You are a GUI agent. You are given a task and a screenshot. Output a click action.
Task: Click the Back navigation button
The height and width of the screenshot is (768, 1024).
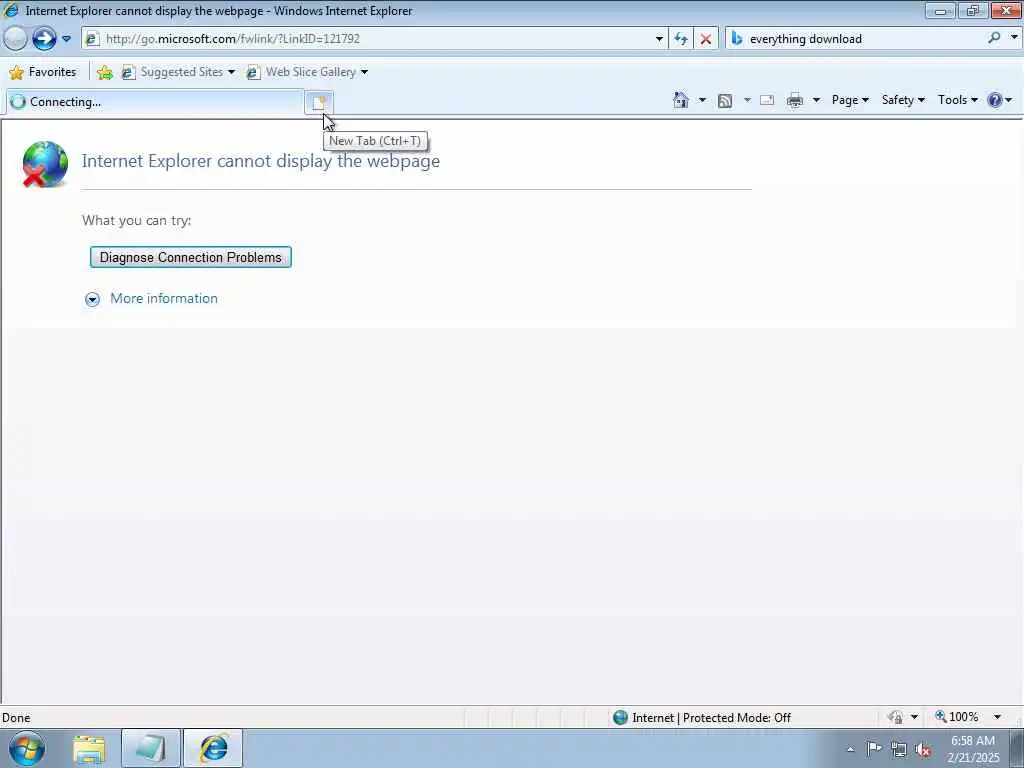(x=15, y=39)
